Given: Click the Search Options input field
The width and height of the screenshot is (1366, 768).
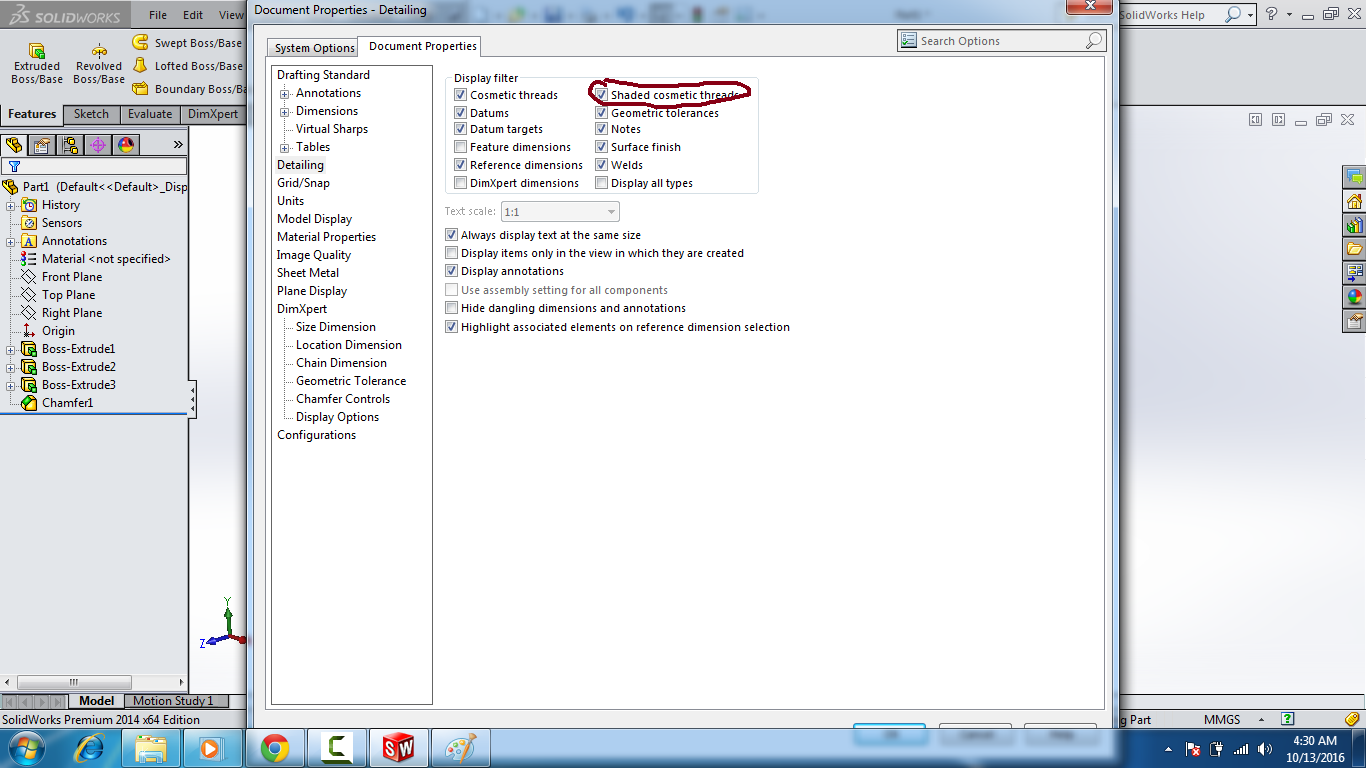Looking at the screenshot, I should tap(1001, 41).
